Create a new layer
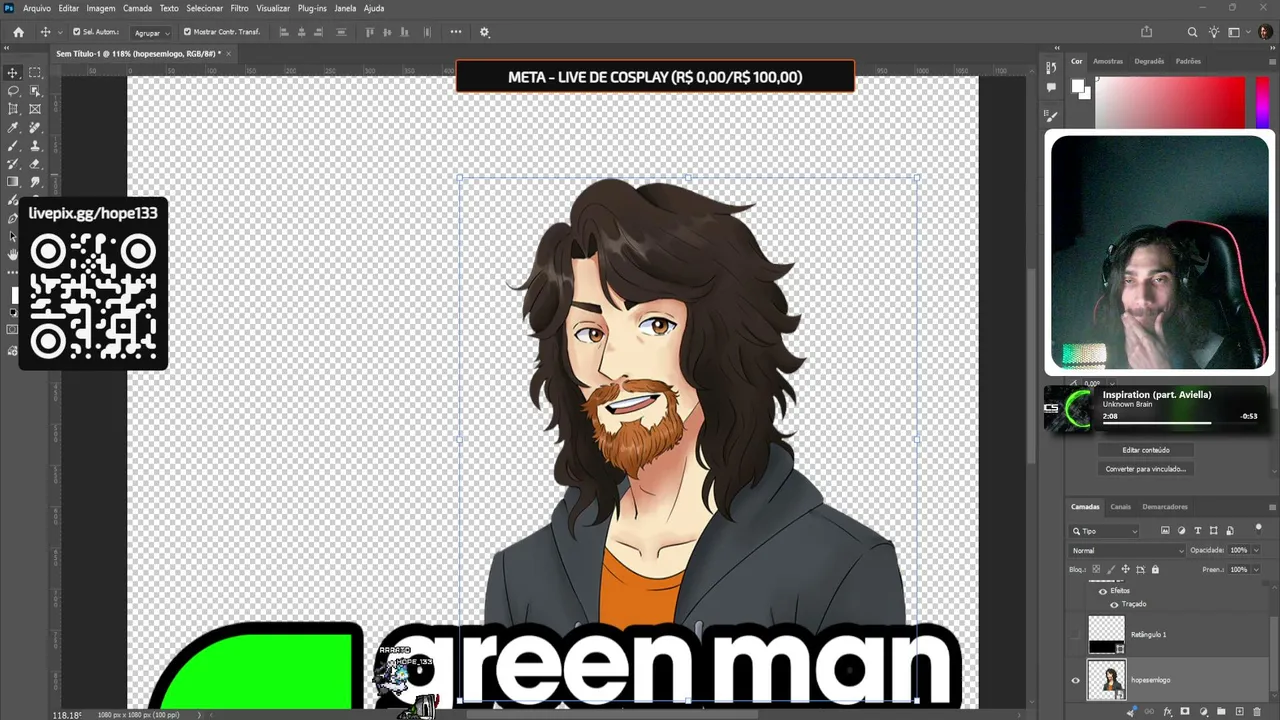 [1239, 712]
